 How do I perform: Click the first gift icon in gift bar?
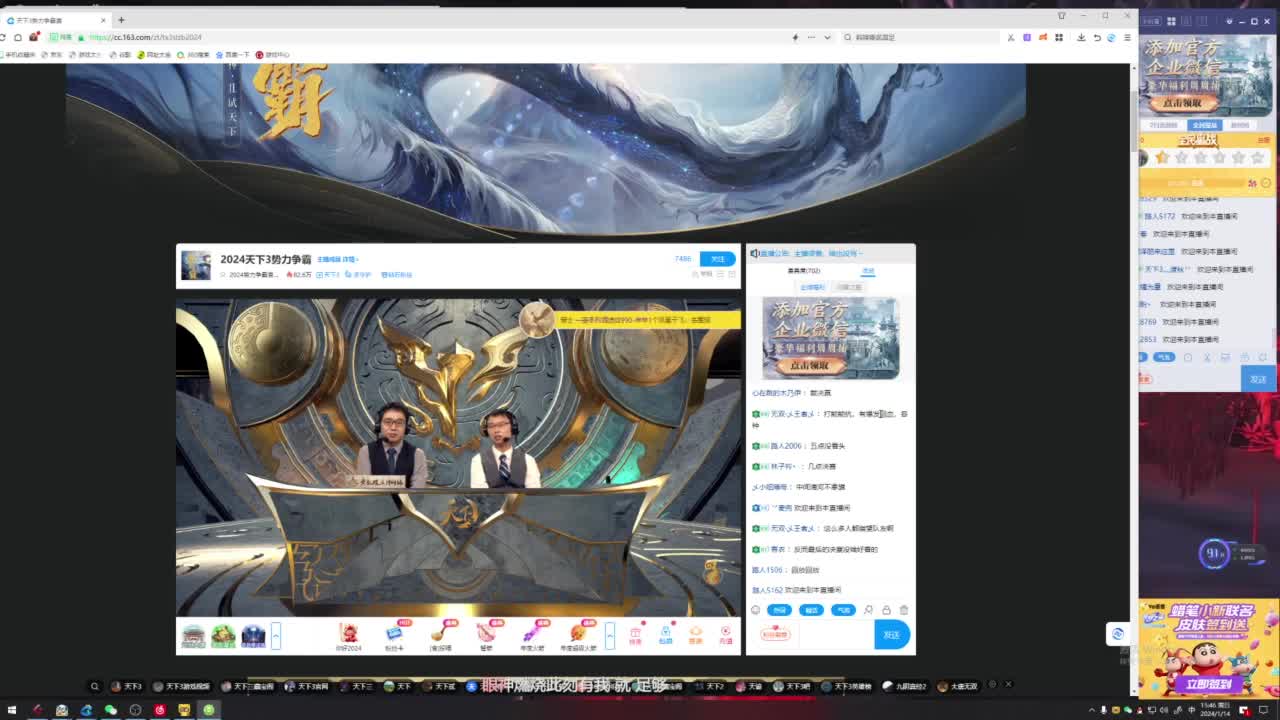pos(349,635)
